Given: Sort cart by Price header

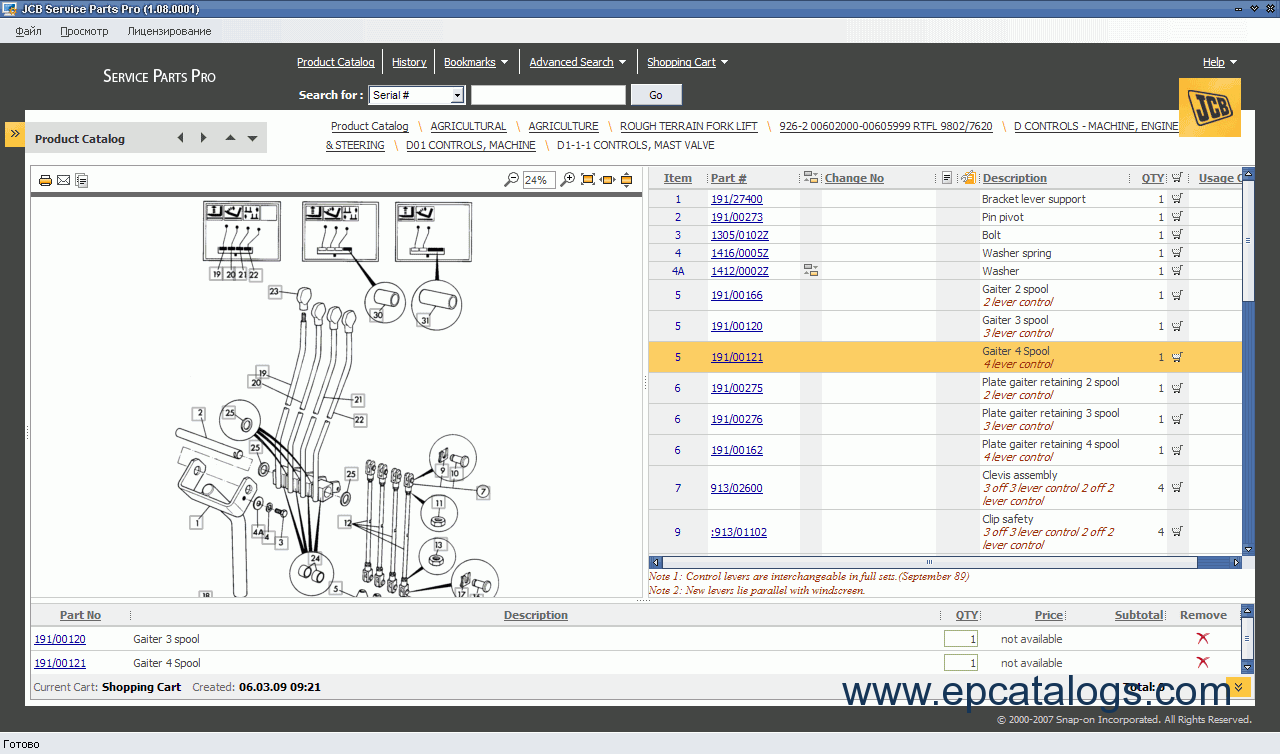Looking at the screenshot, I should [x=1049, y=615].
